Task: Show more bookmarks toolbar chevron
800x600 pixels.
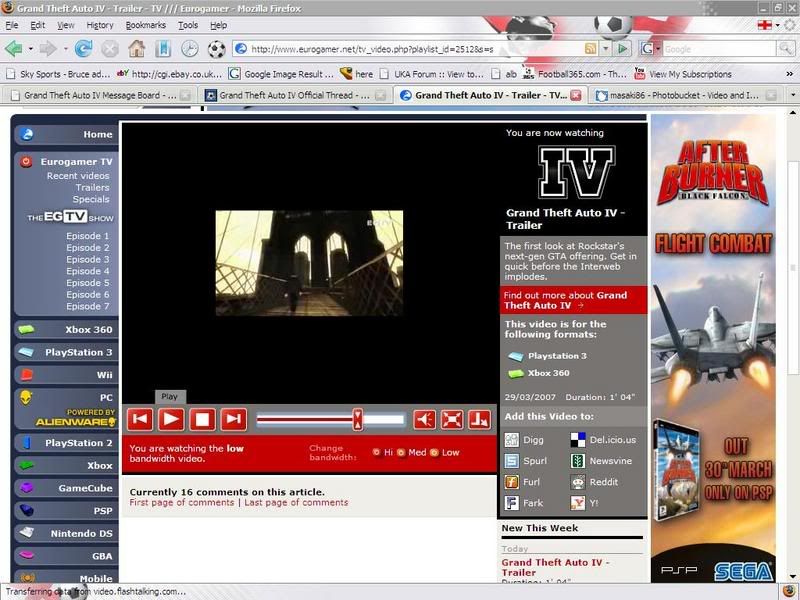Action: point(789,74)
